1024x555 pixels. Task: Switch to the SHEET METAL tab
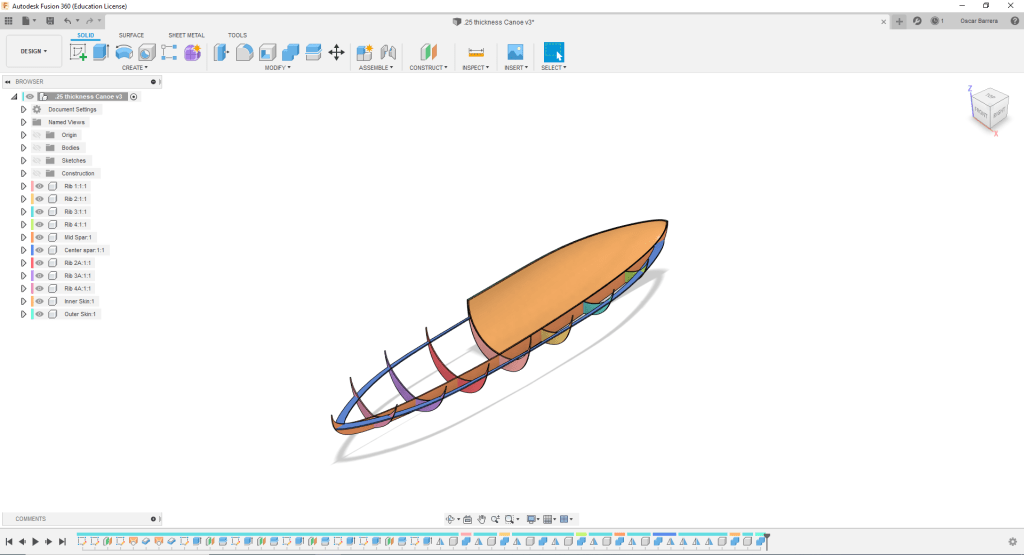pos(186,35)
